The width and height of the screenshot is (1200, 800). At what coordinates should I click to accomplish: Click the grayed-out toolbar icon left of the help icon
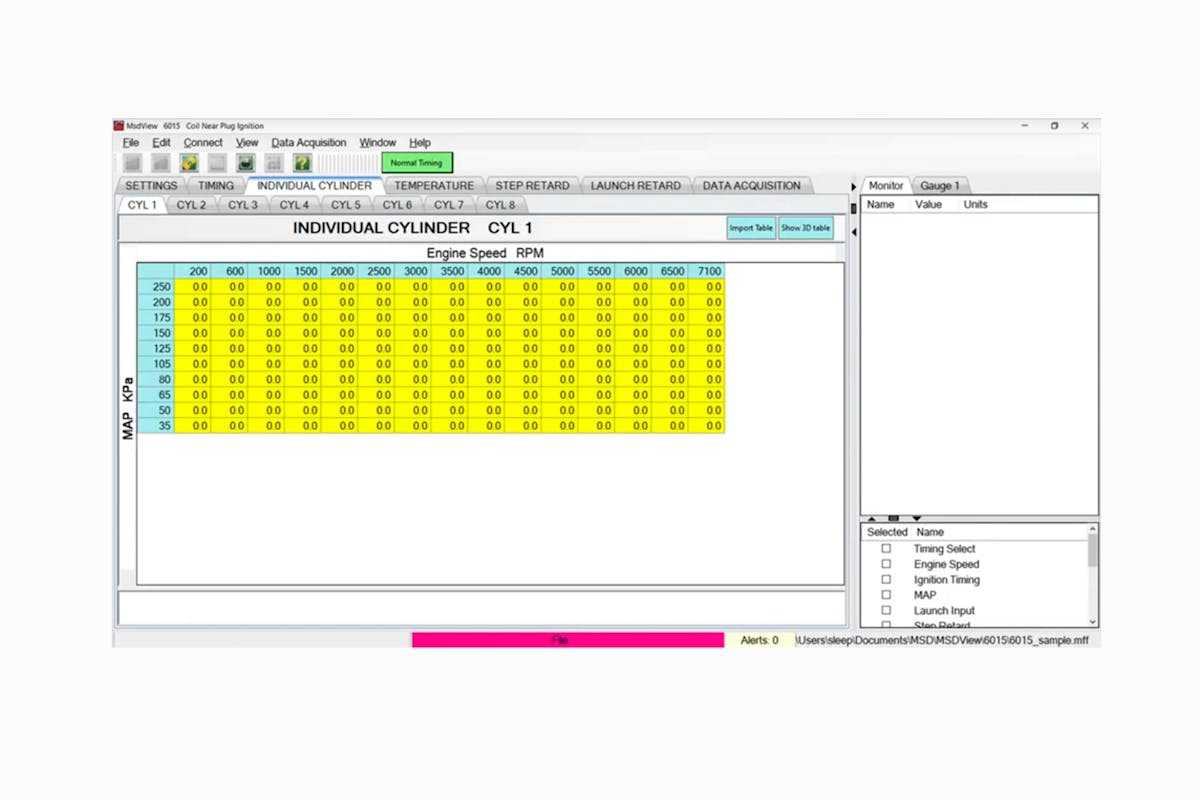[x=274, y=162]
